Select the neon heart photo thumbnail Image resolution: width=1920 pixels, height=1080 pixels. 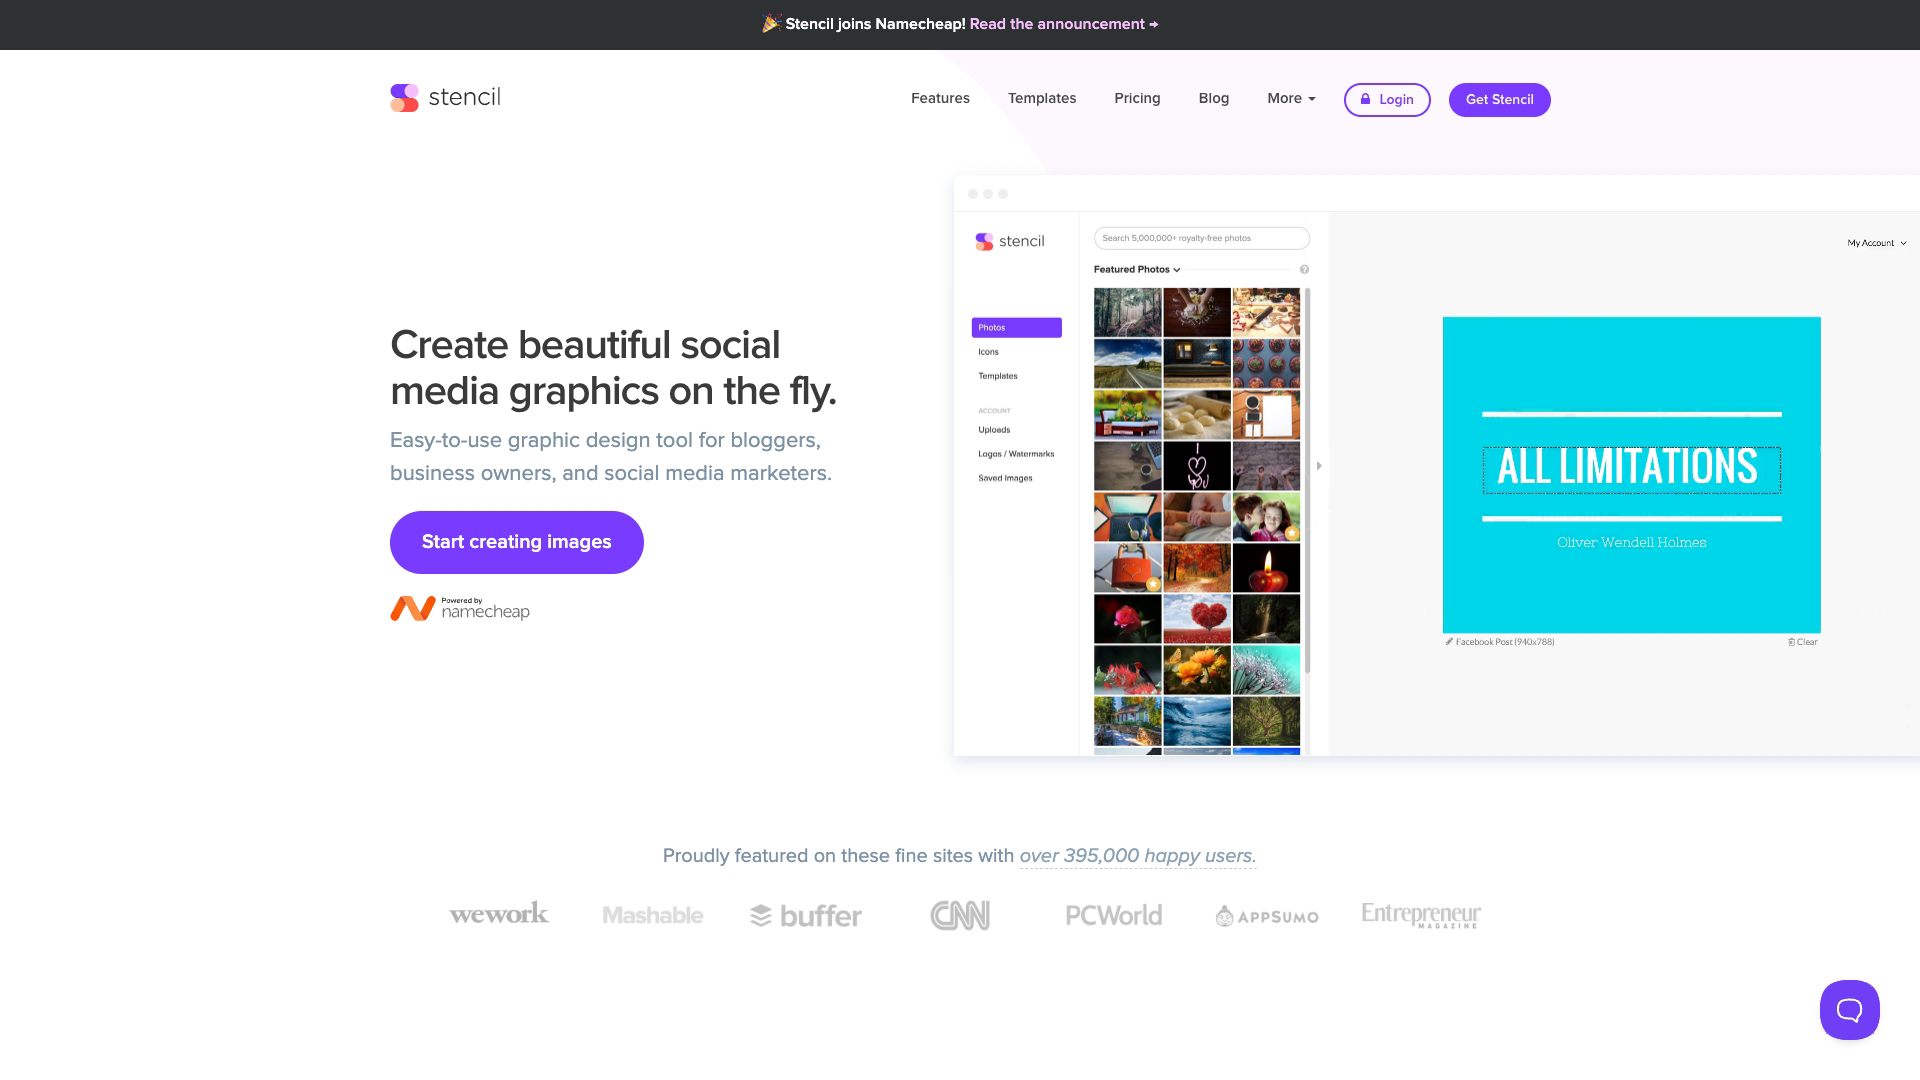(1197, 466)
